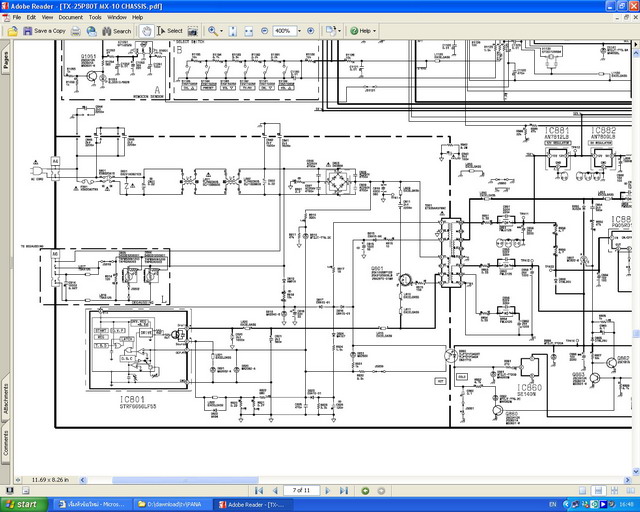Open the Document menu
640x512 pixels.
[71, 18]
